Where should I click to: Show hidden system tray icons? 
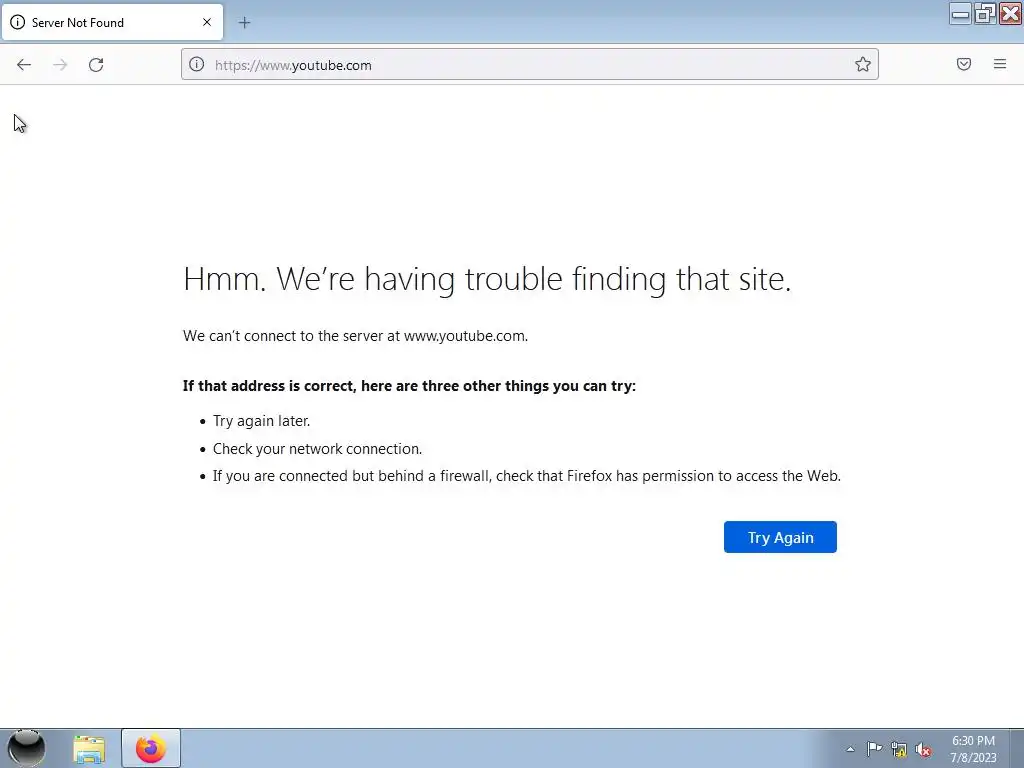click(x=850, y=749)
